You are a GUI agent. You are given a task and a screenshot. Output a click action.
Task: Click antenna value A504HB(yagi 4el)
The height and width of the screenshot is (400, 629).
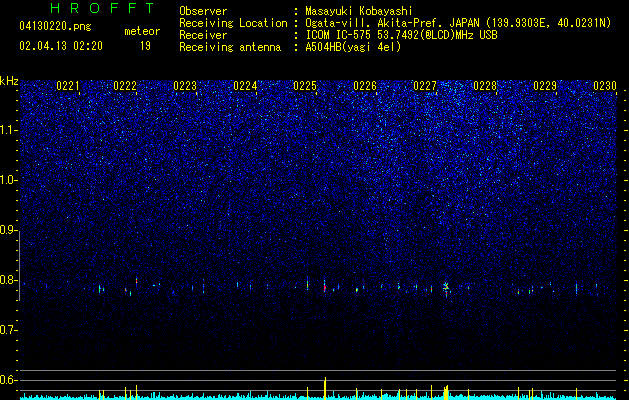[x=353, y=47]
